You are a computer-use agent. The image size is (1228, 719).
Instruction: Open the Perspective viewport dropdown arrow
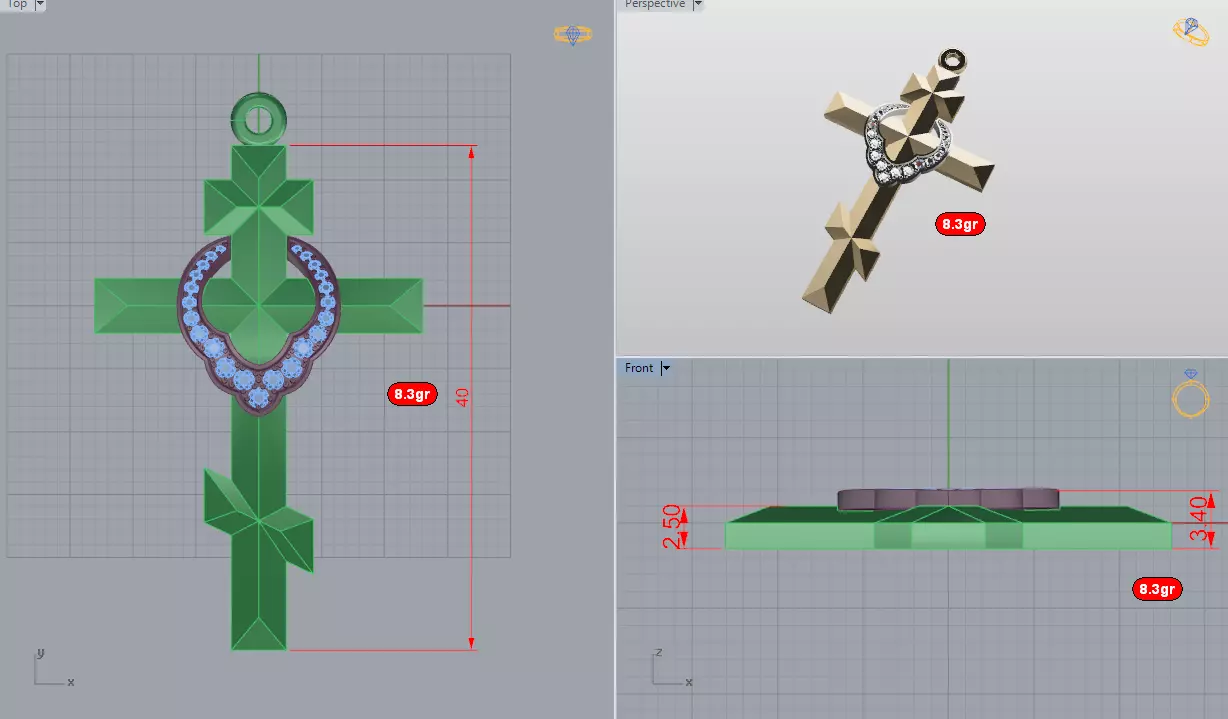coord(697,4)
